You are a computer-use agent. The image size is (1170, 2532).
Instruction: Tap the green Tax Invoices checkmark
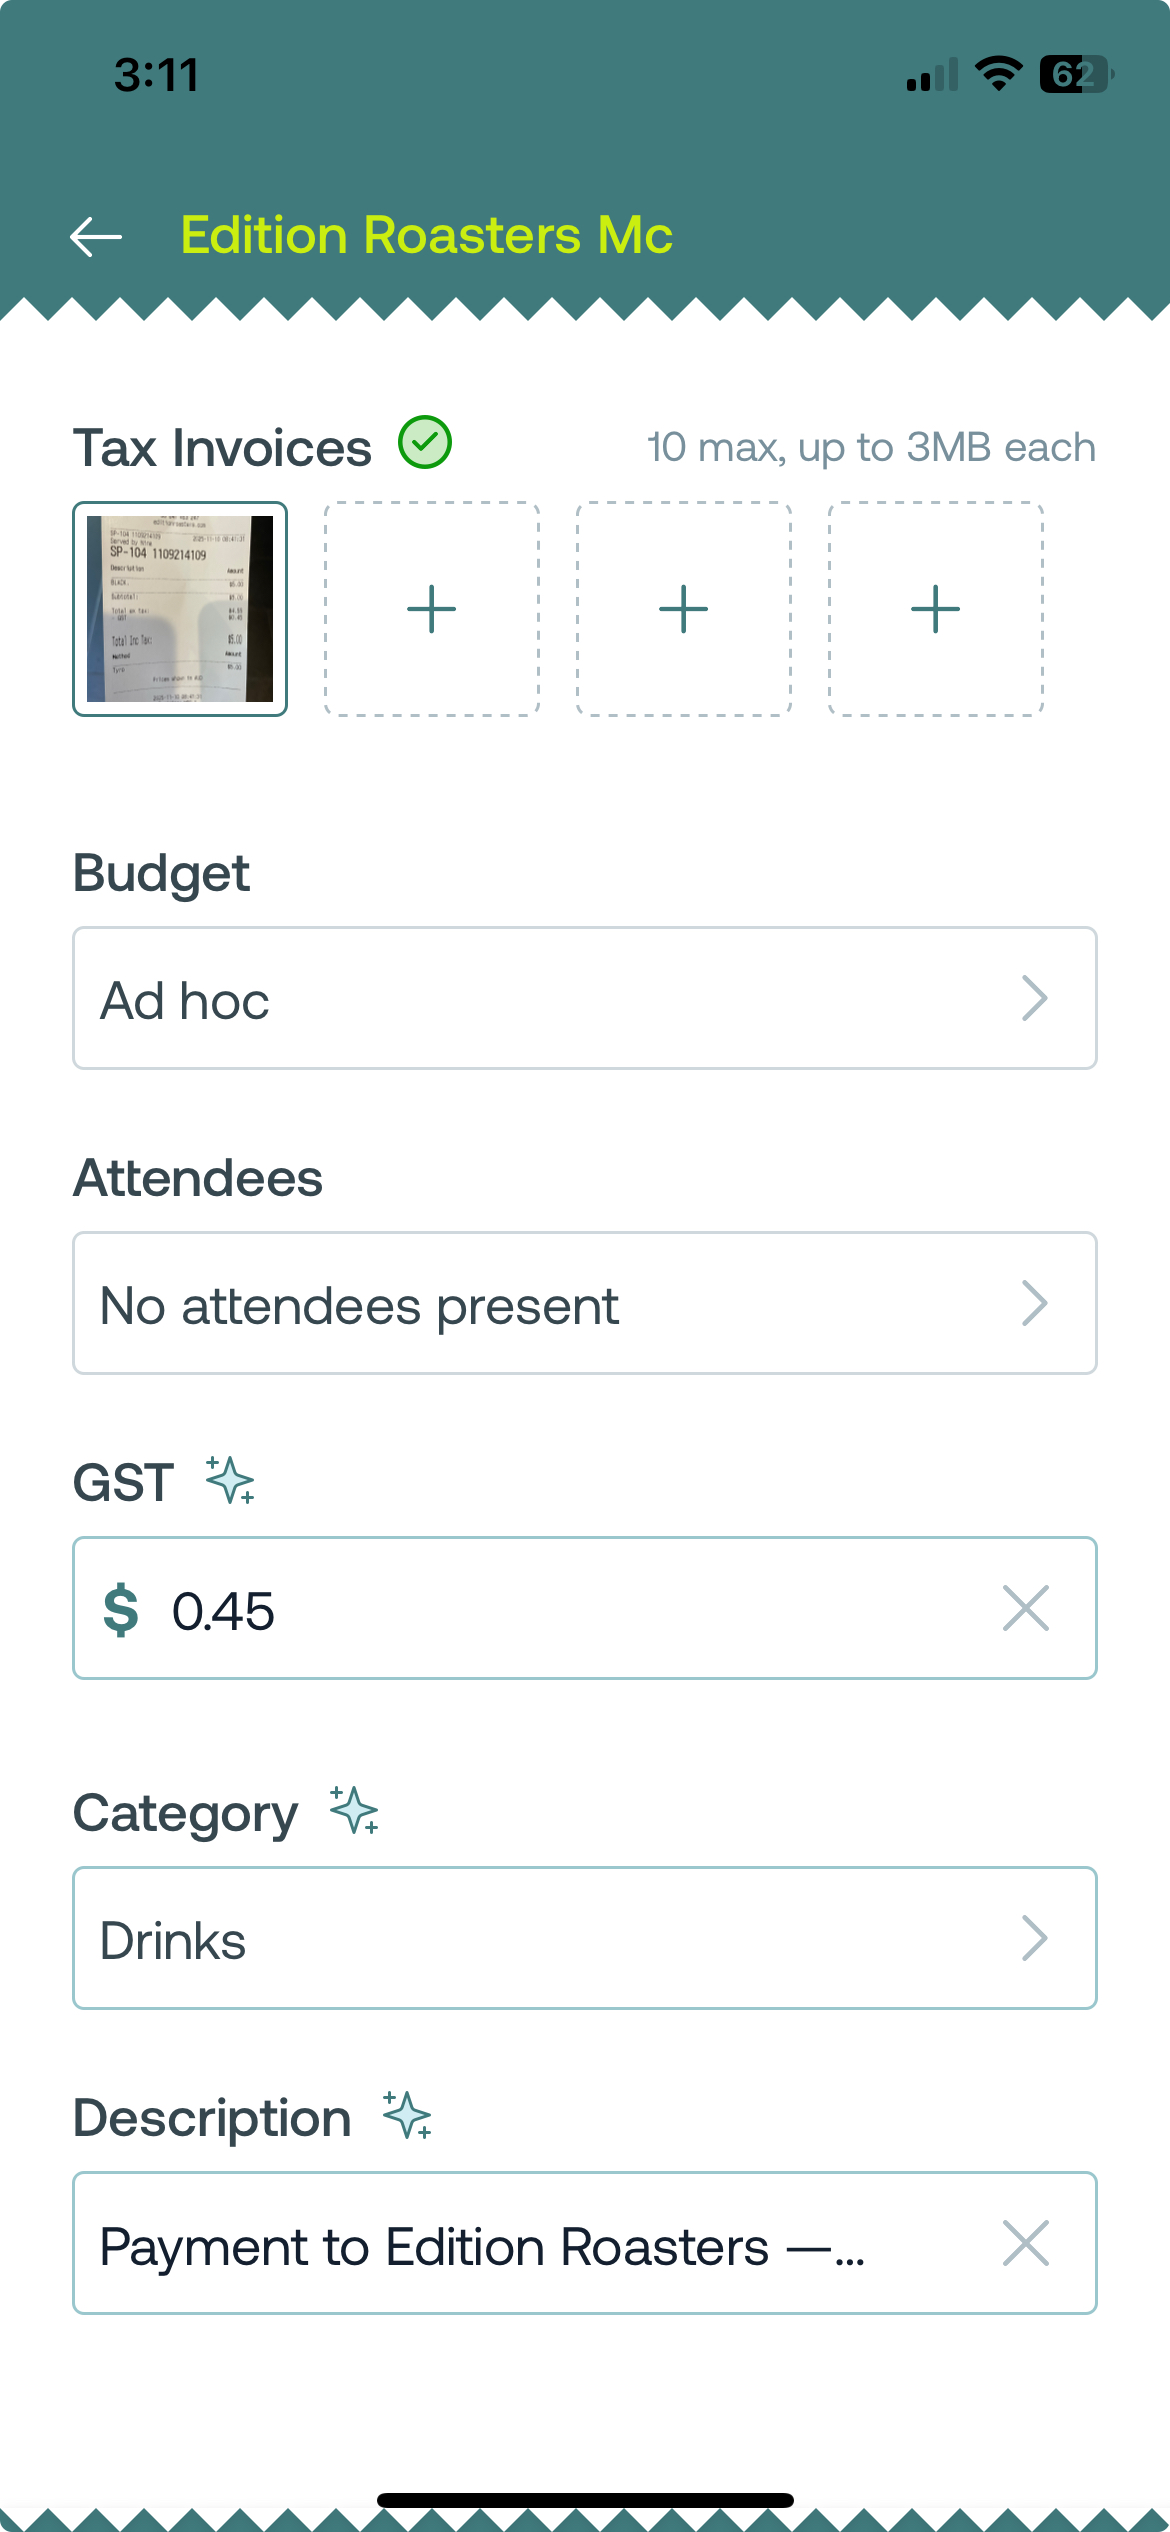(x=425, y=443)
